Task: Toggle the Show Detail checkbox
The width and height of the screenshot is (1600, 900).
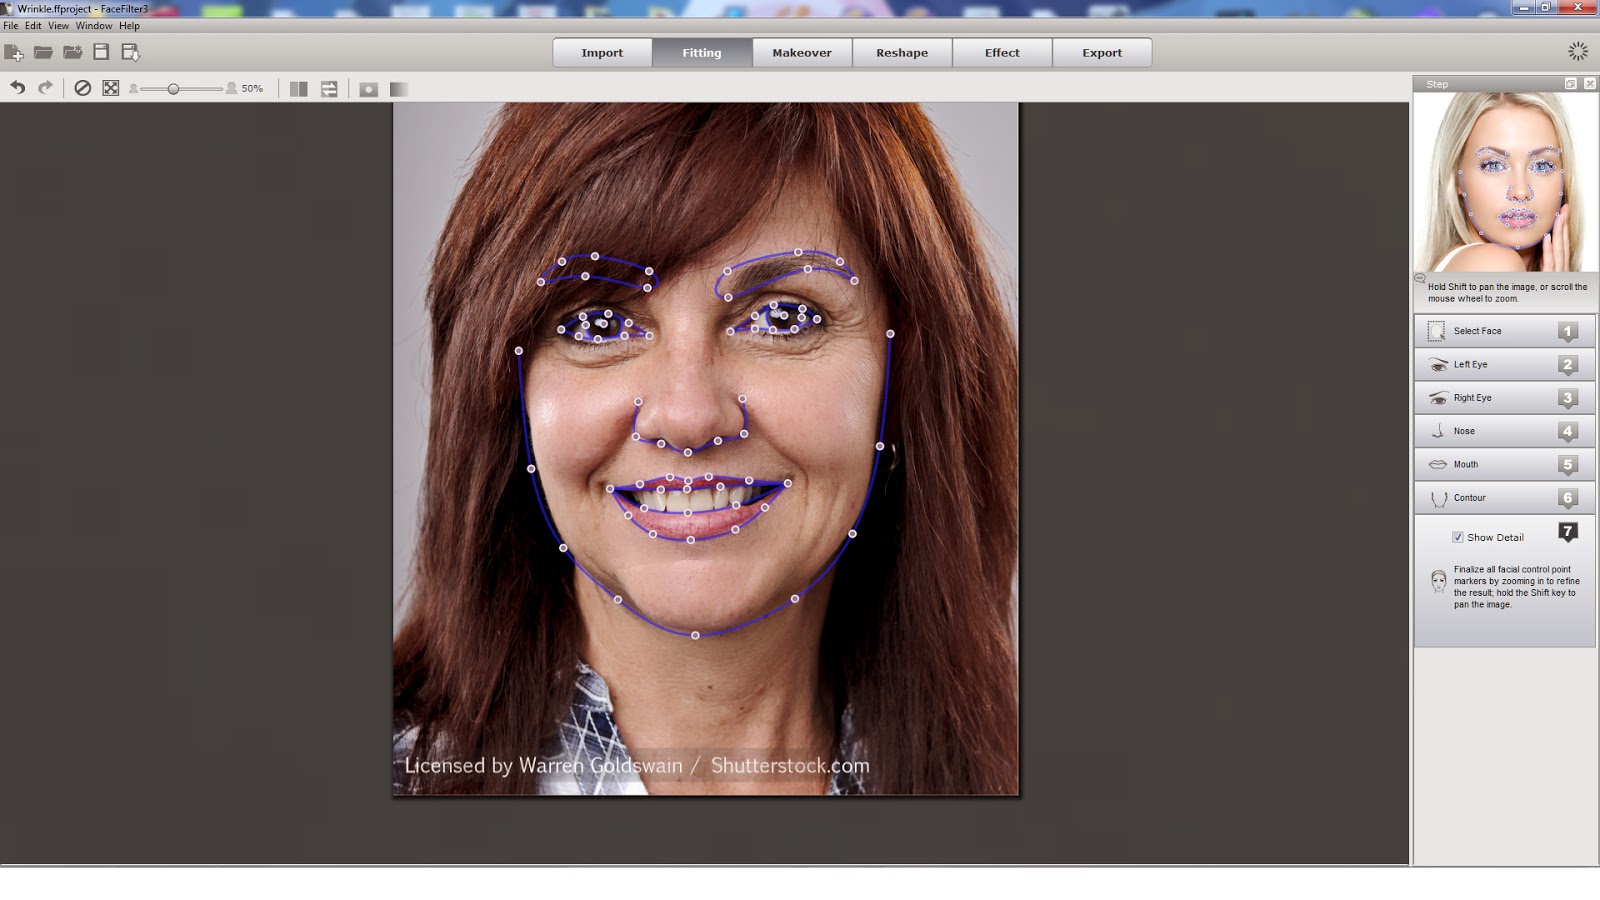Action: (x=1458, y=537)
